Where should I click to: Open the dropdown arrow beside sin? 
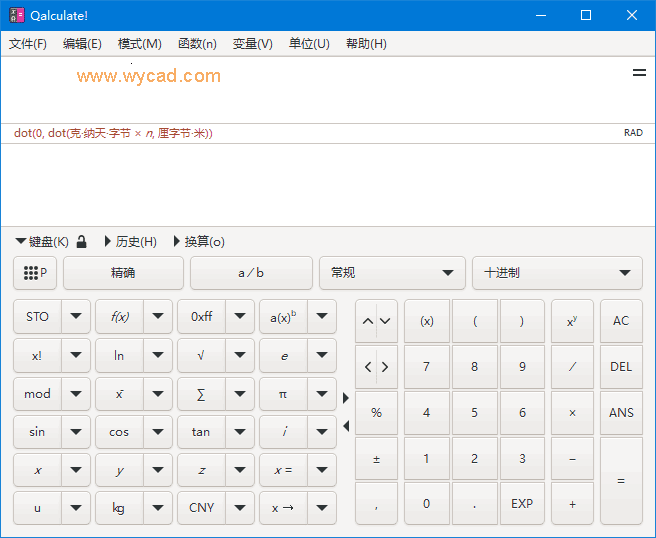point(76,432)
